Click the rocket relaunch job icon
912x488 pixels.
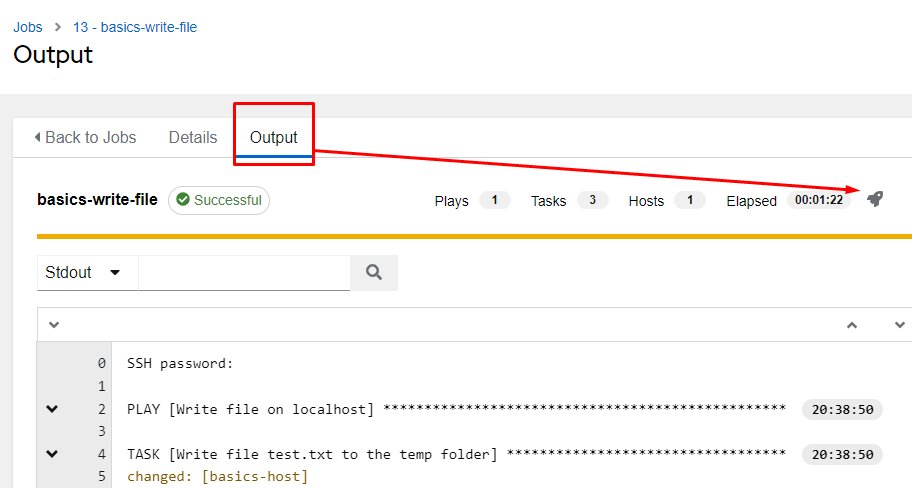[x=875, y=199]
